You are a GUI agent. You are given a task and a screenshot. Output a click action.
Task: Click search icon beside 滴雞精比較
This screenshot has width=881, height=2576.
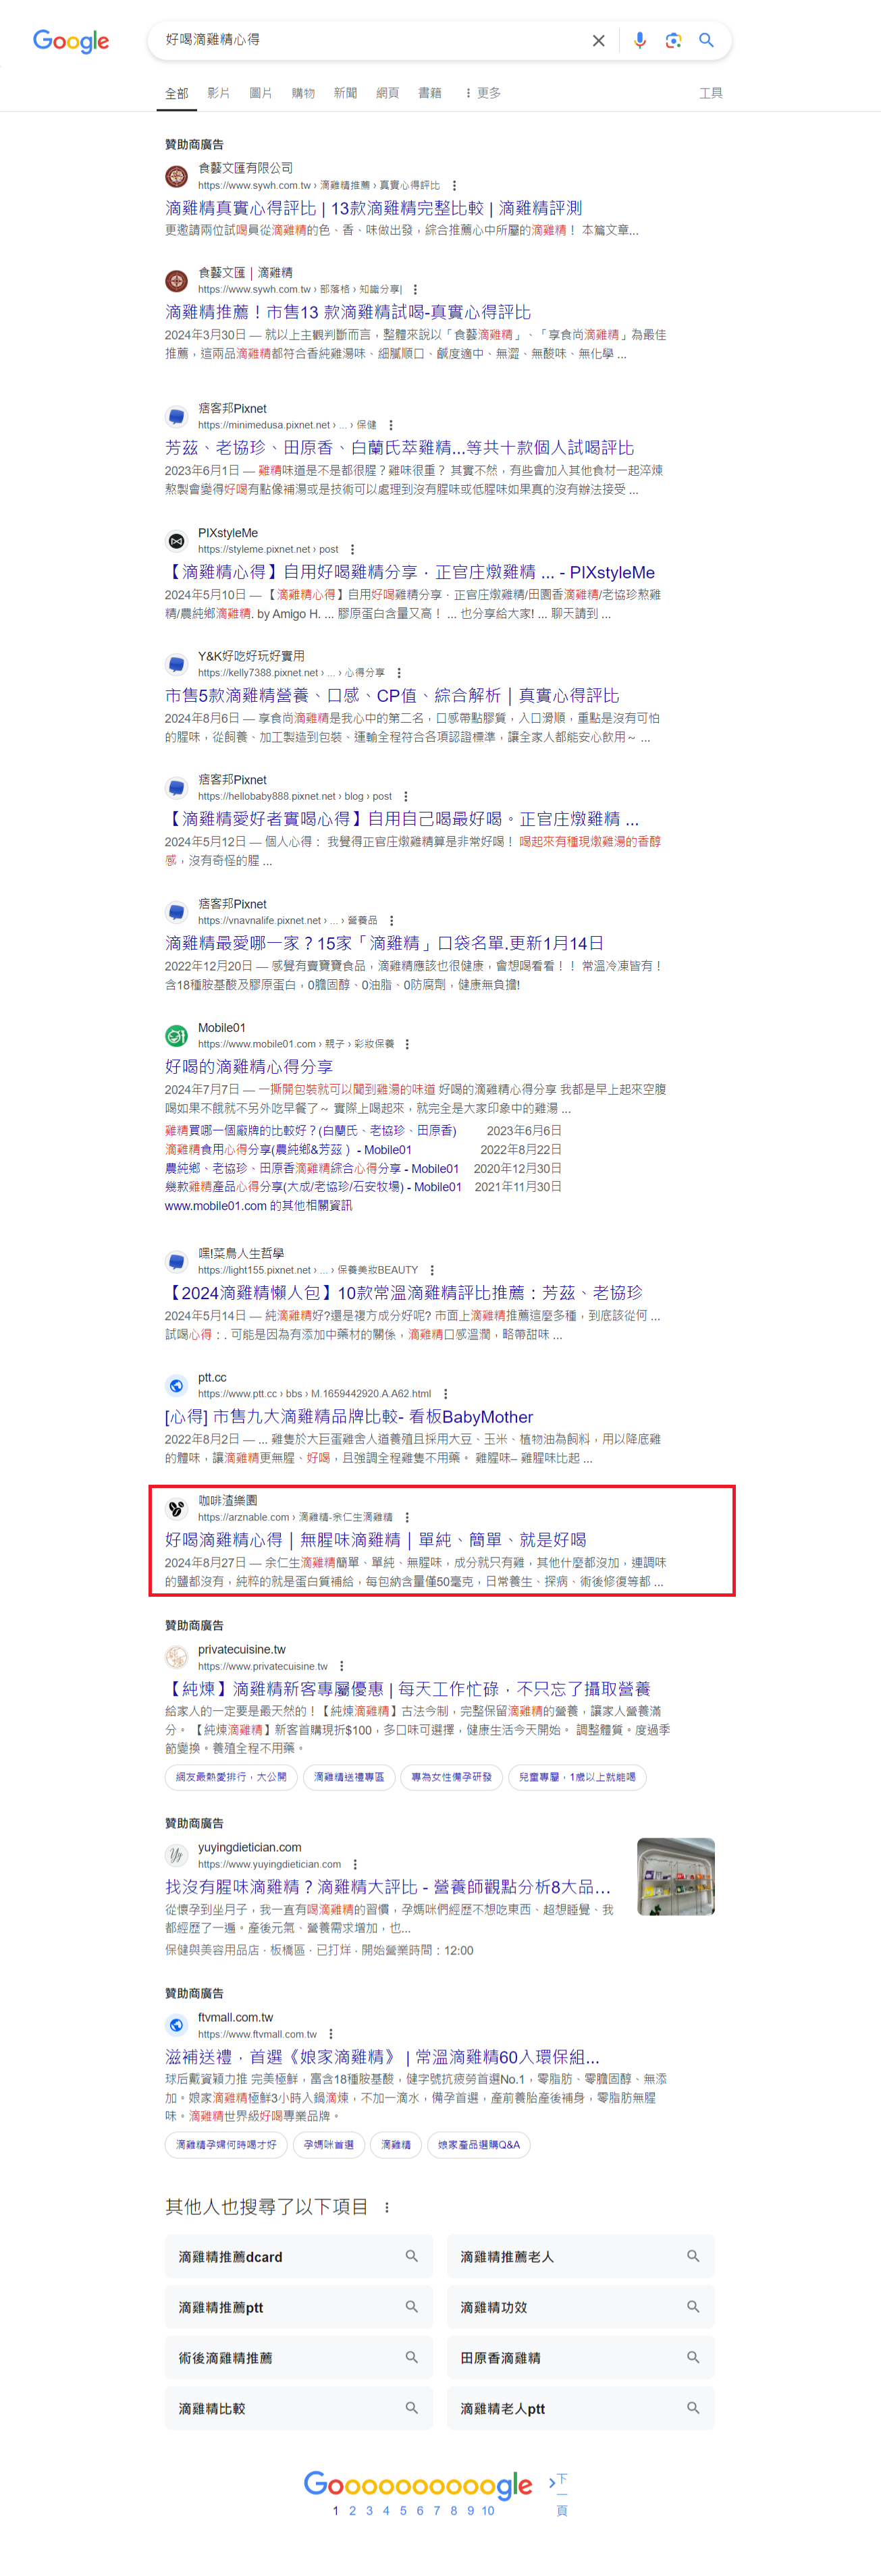pyautogui.click(x=411, y=2408)
